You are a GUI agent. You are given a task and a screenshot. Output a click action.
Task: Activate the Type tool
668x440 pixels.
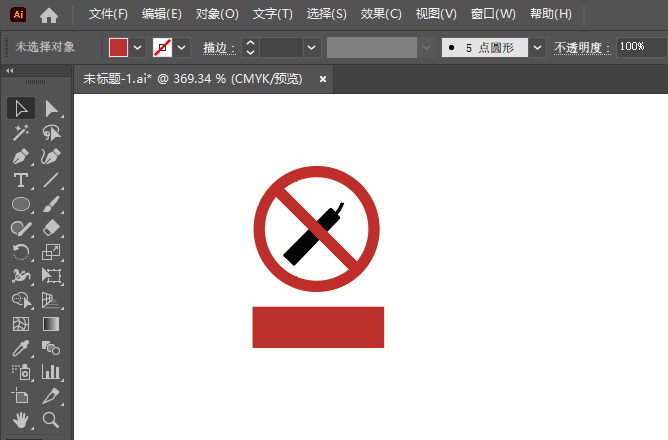(x=21, y=181)
